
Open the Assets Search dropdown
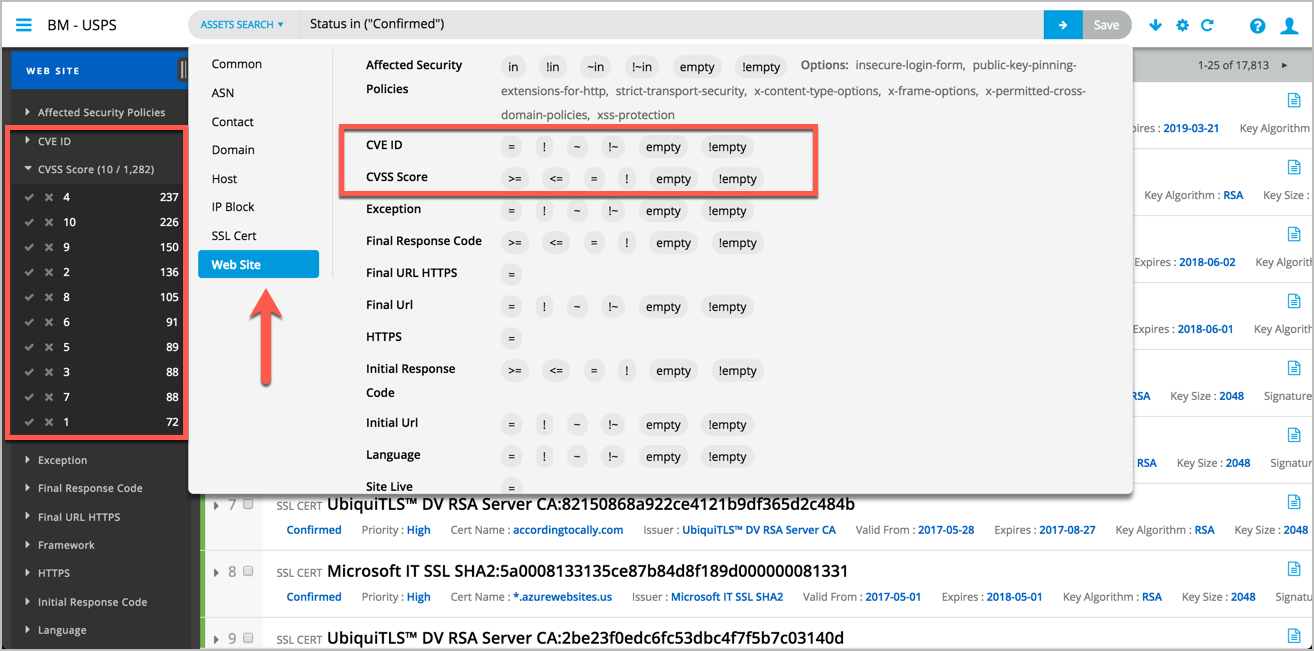coord(242,25)
